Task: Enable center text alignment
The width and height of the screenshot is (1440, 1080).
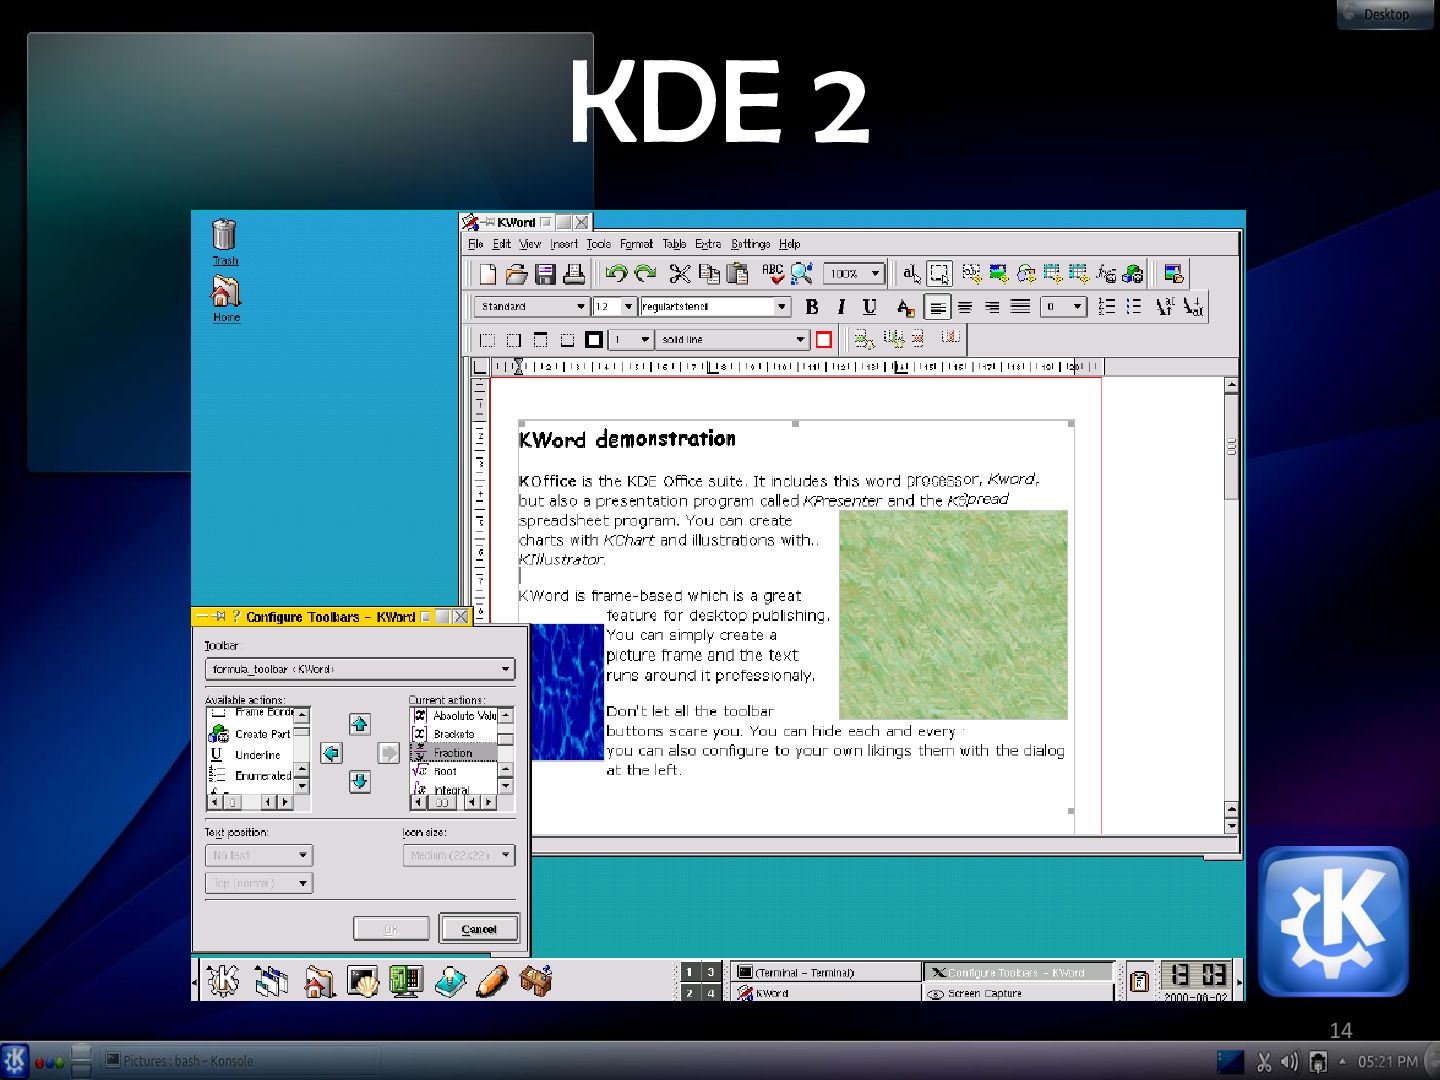Action: pos(965,307)
